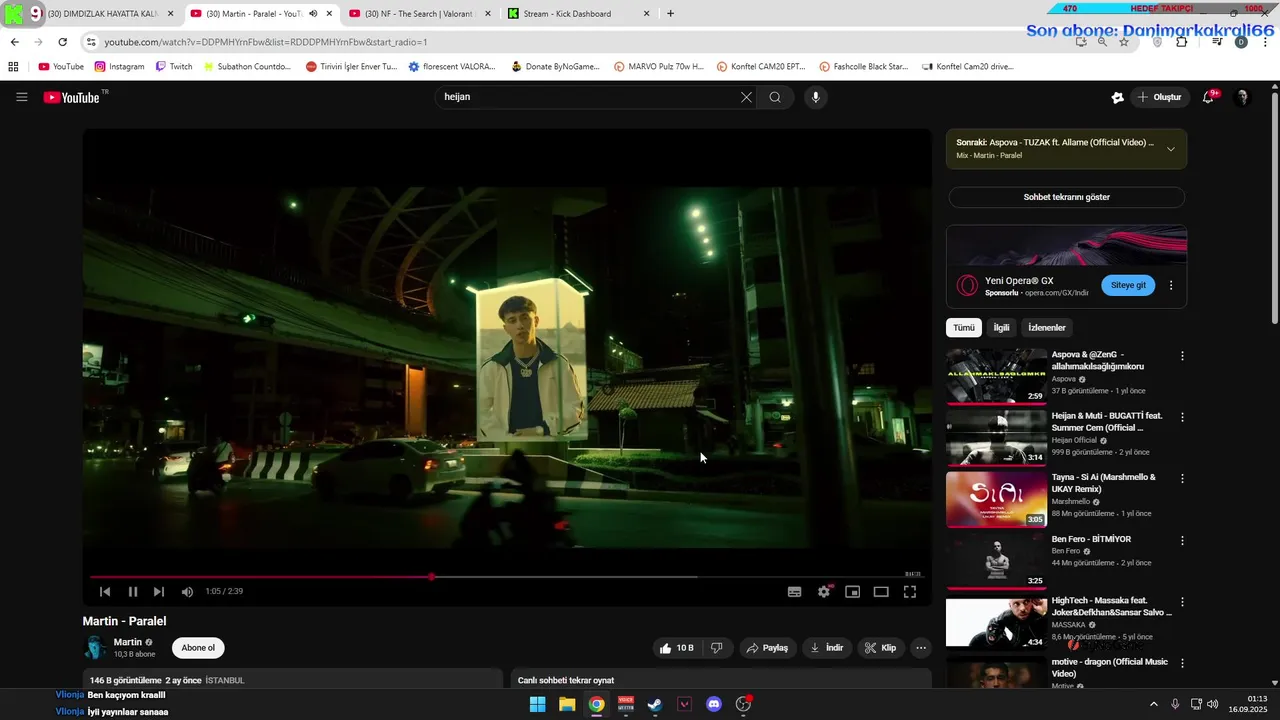Viewport: 1280px width, 720px height.
Task: Open File Explorer from taskbar
Action: [567, 704]
